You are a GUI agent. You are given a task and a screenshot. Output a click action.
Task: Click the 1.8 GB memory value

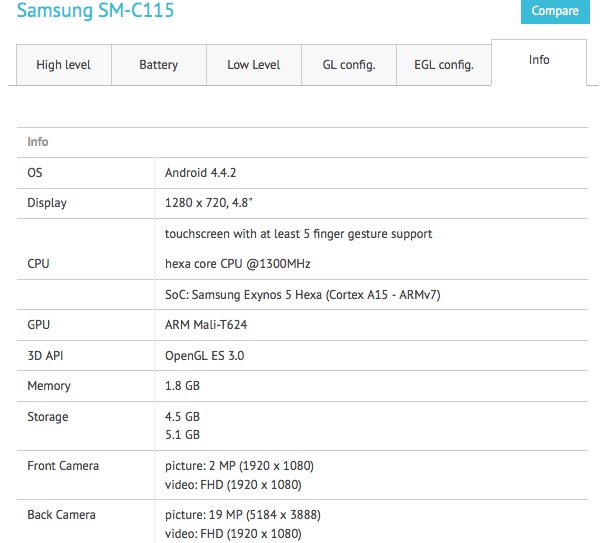point(182,386)
